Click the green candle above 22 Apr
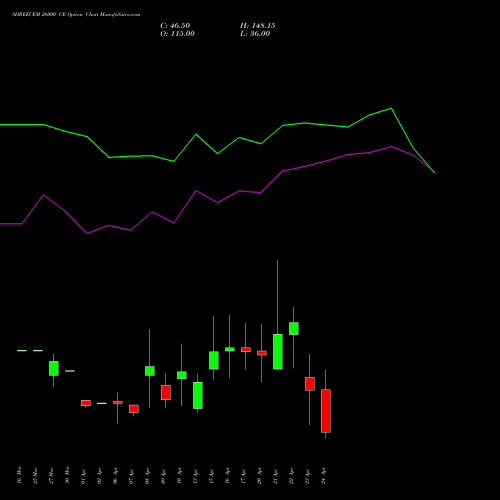 click(x=294, y=328)
